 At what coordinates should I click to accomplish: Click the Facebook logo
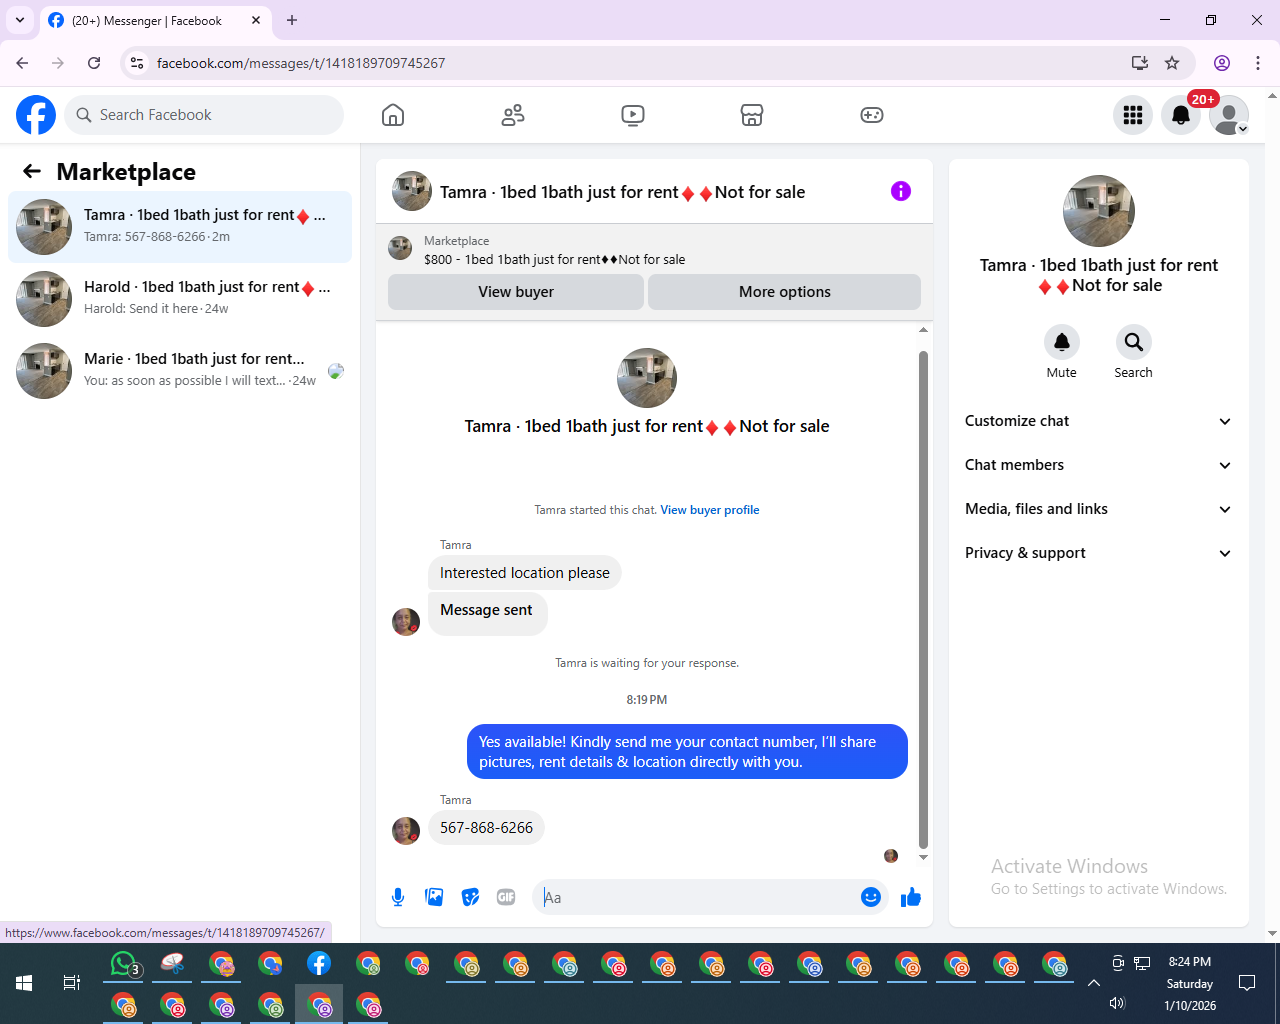coord(36,115)
